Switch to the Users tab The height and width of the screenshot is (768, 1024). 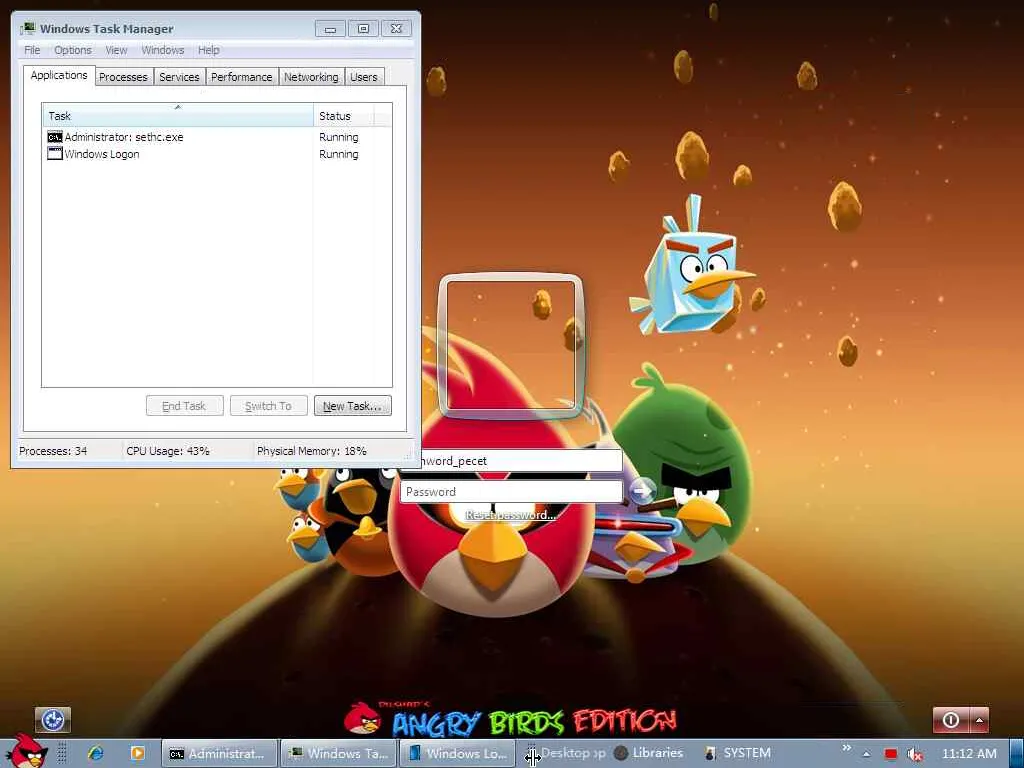pyautogui.click(x=364, y=77)
